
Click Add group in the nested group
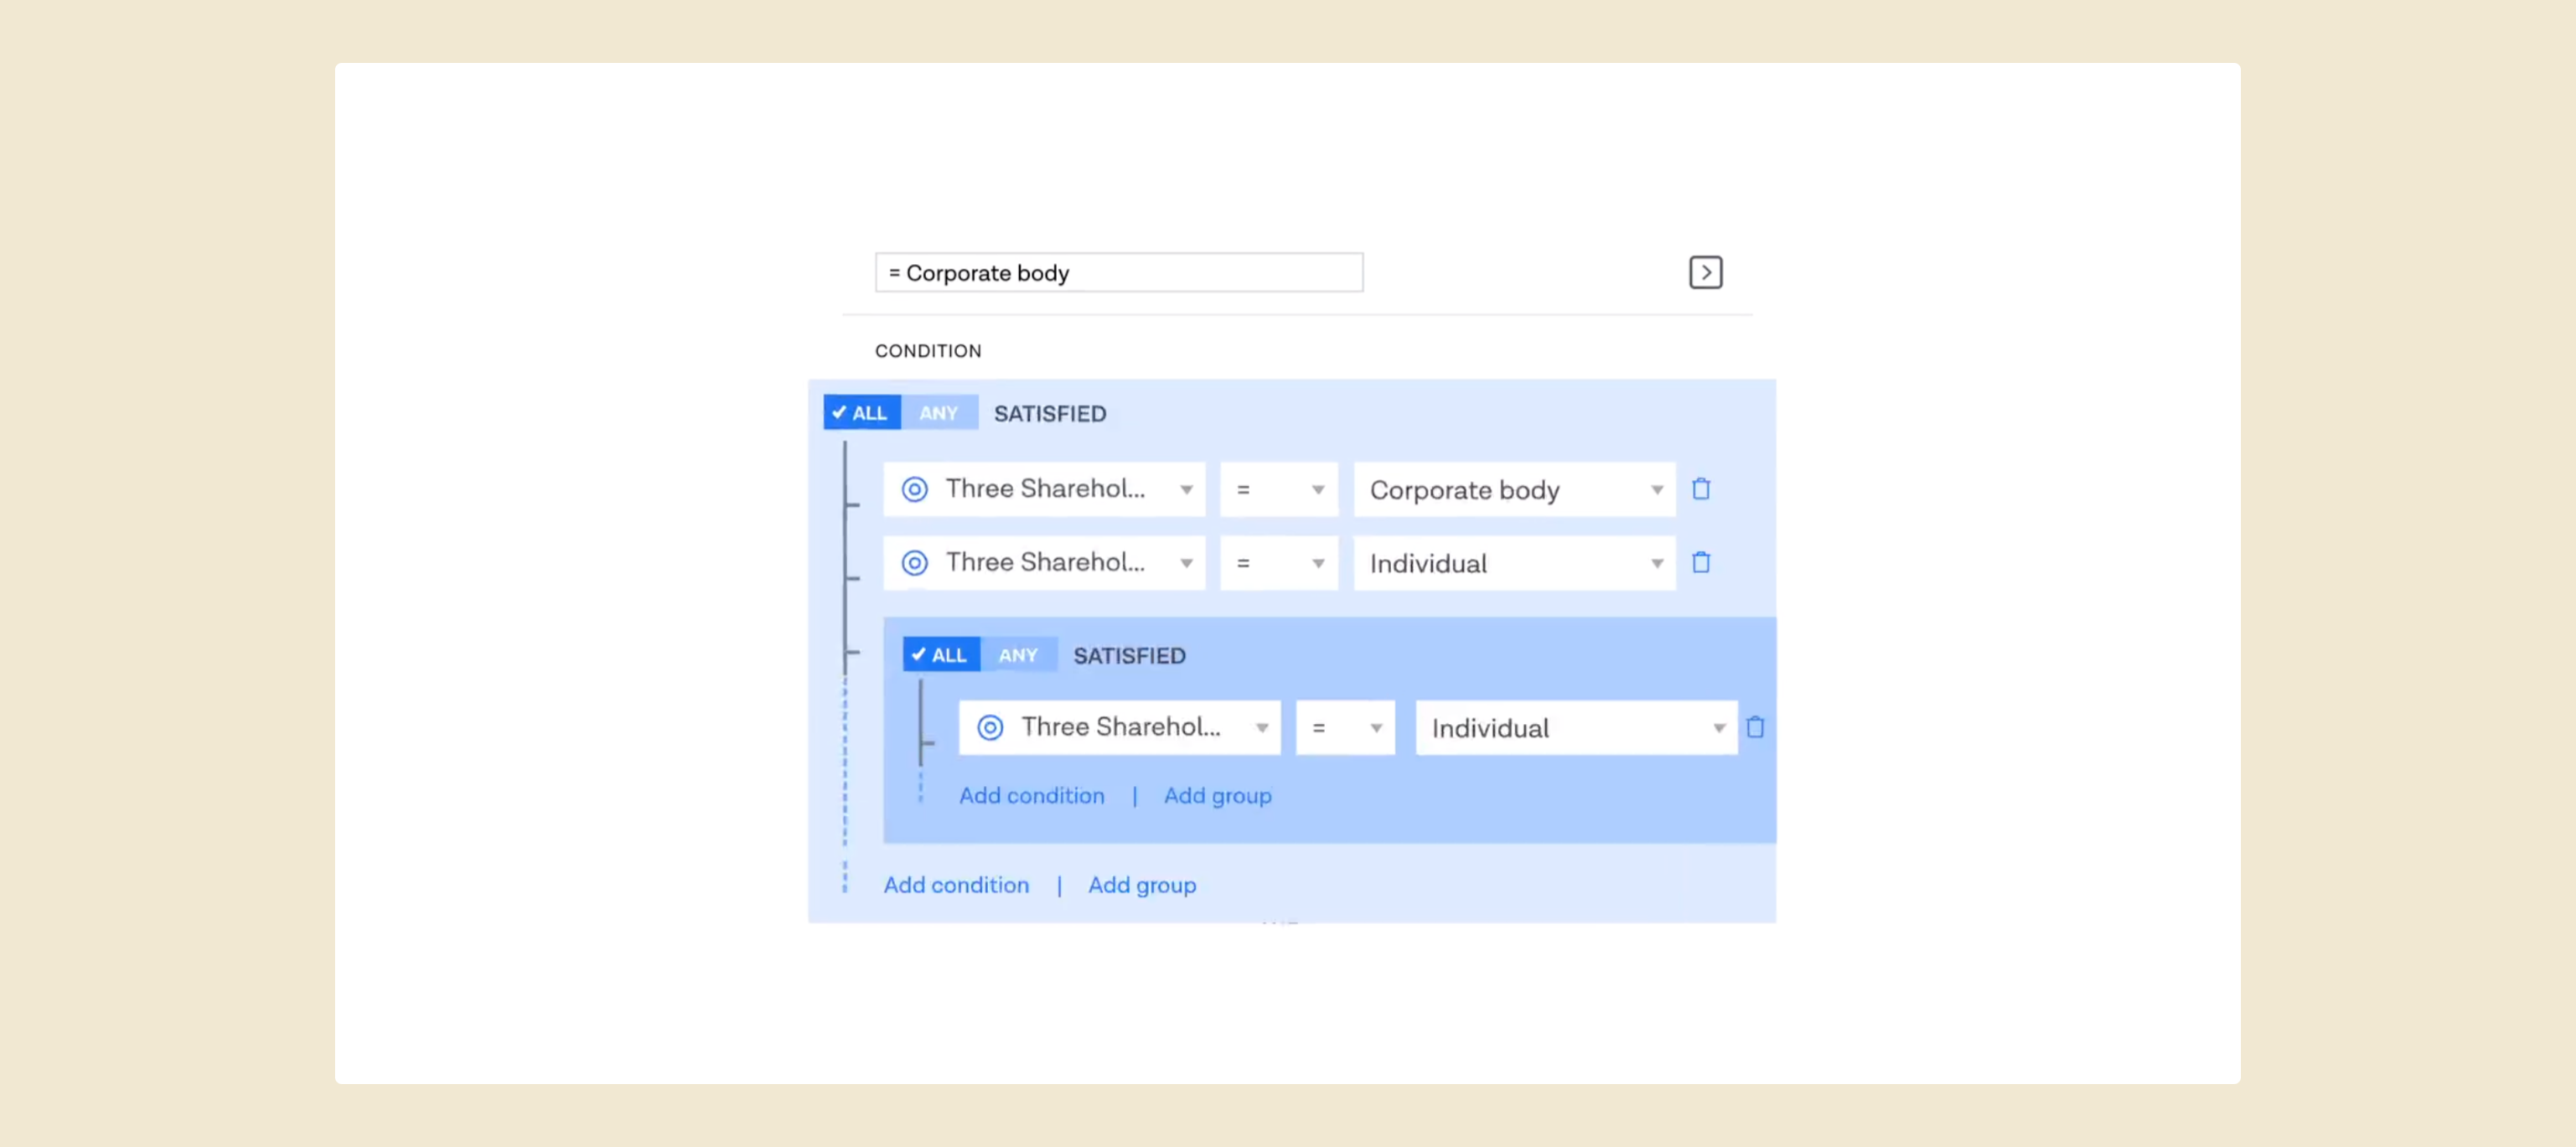[x=1217, y=795]
